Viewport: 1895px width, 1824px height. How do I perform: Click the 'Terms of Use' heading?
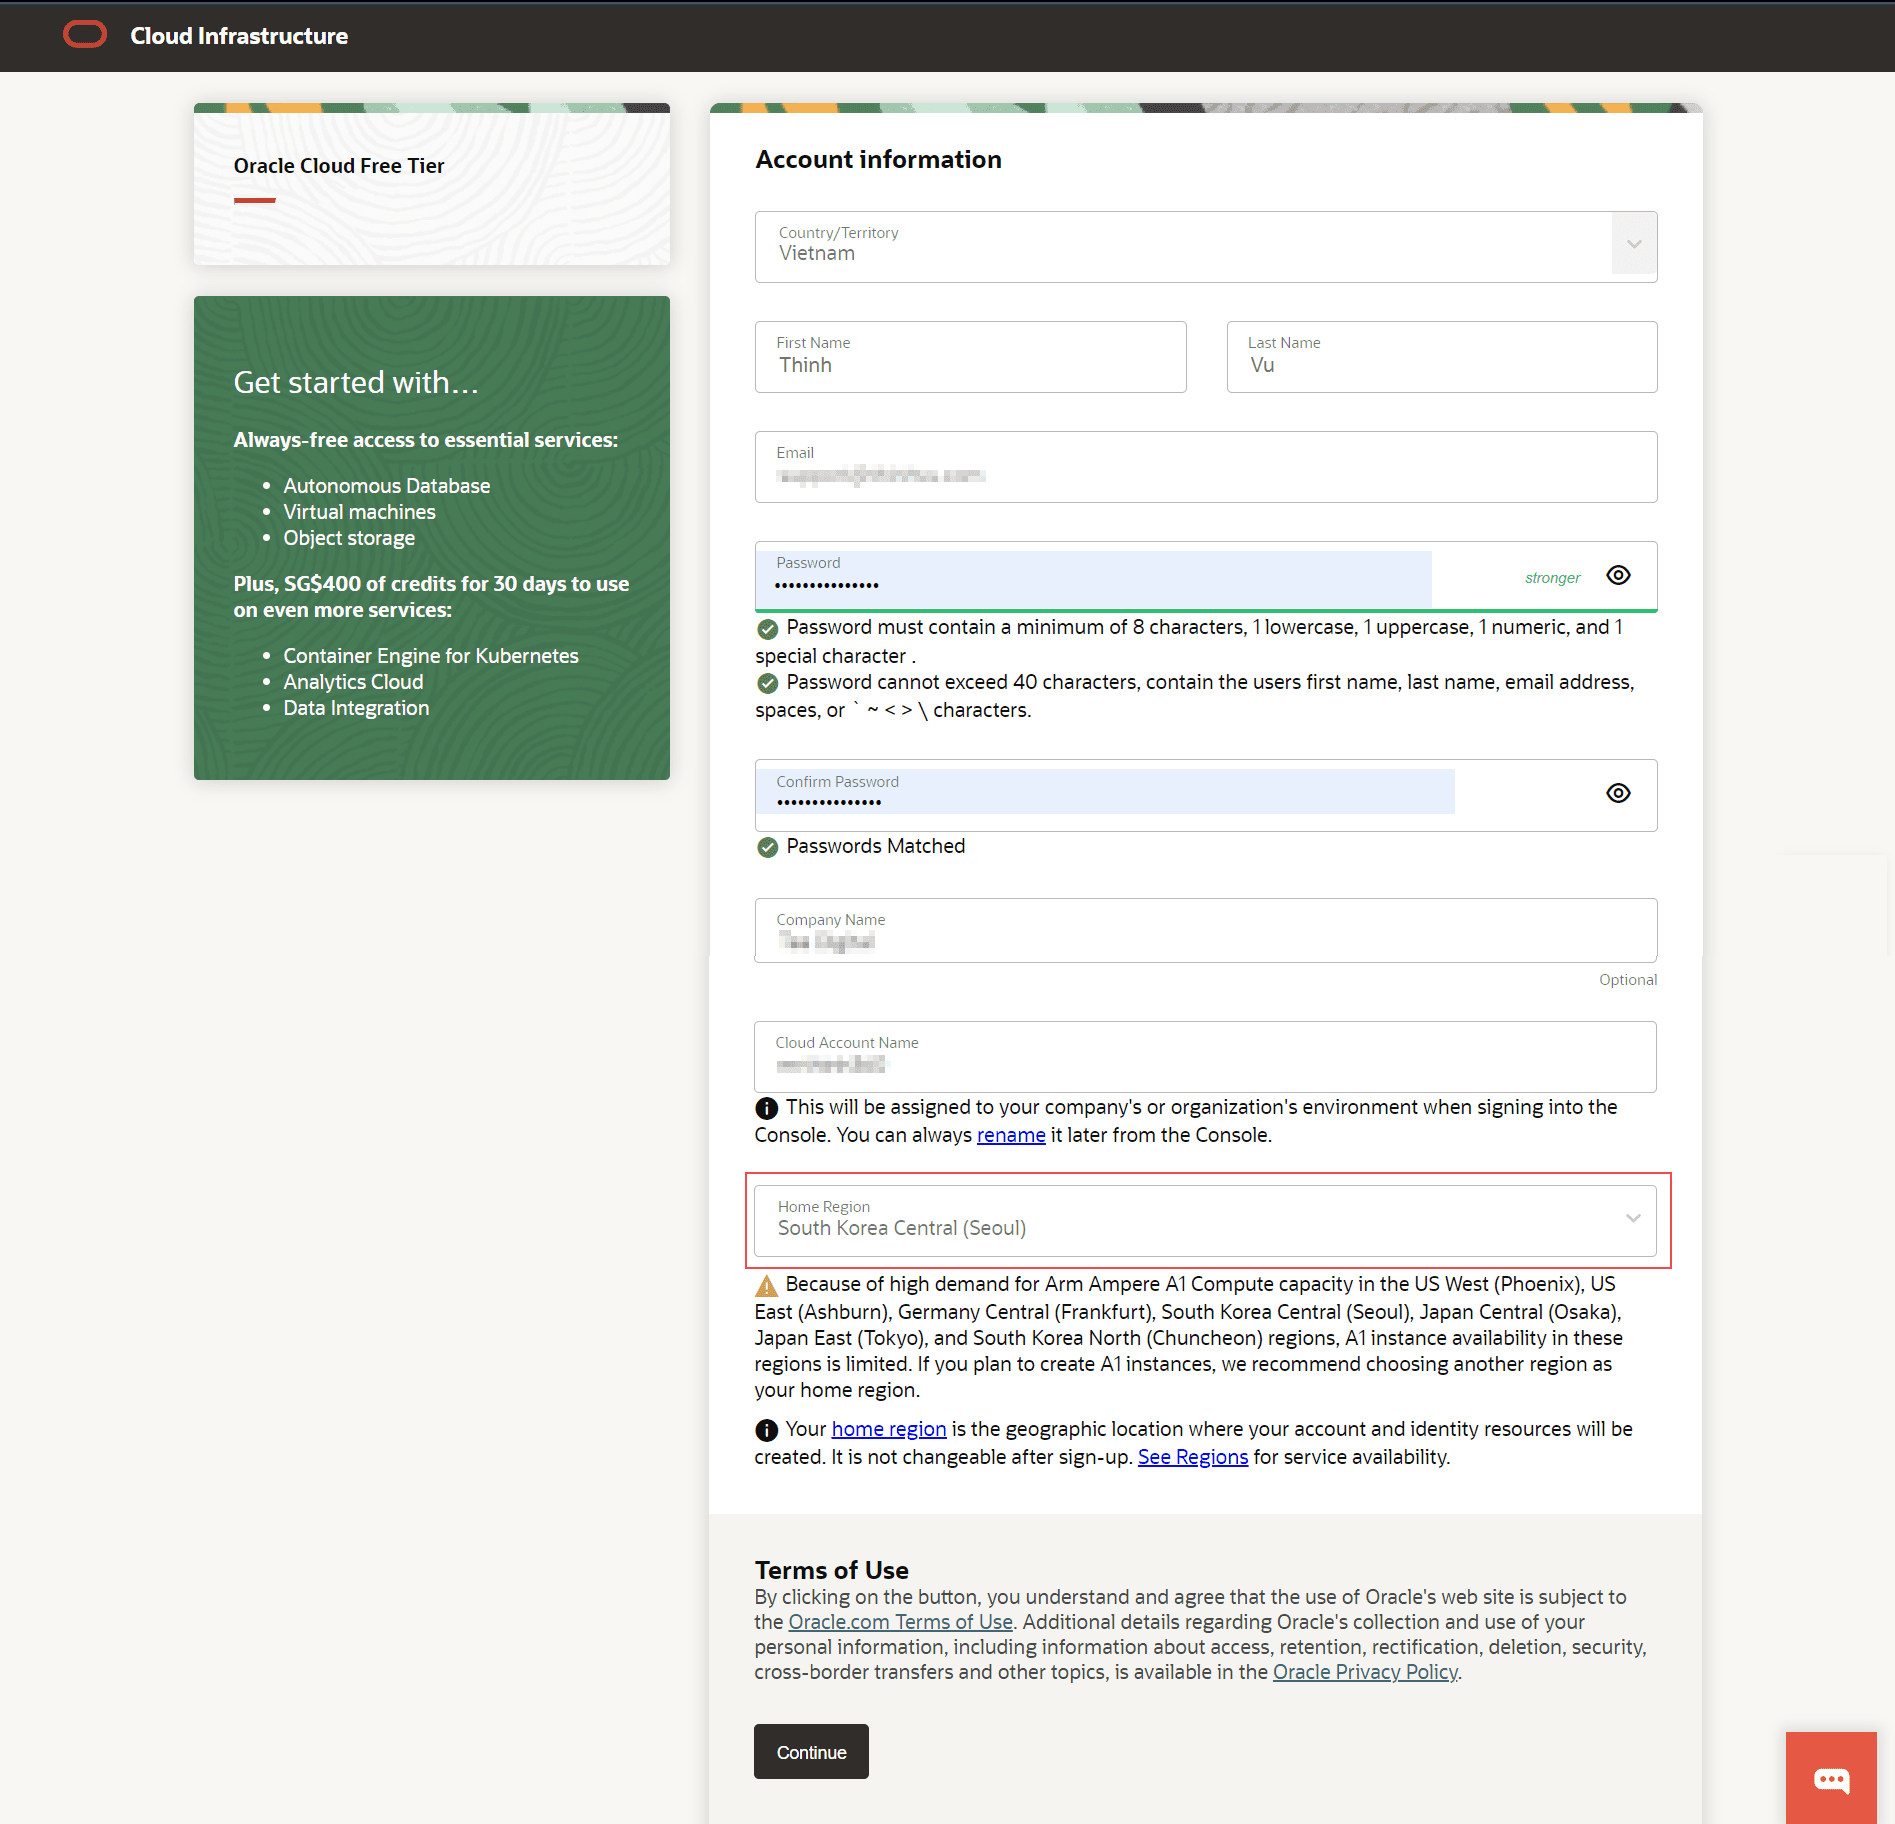click(831, 1570)
